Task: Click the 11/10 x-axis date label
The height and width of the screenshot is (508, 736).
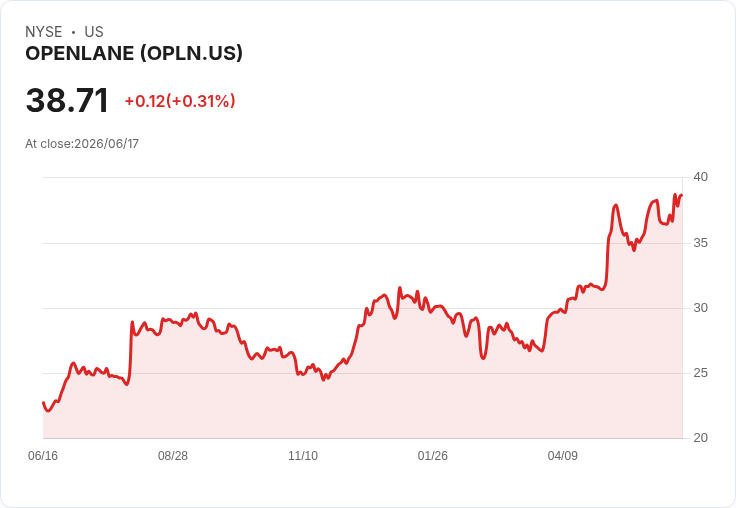Action: point(303,455)
